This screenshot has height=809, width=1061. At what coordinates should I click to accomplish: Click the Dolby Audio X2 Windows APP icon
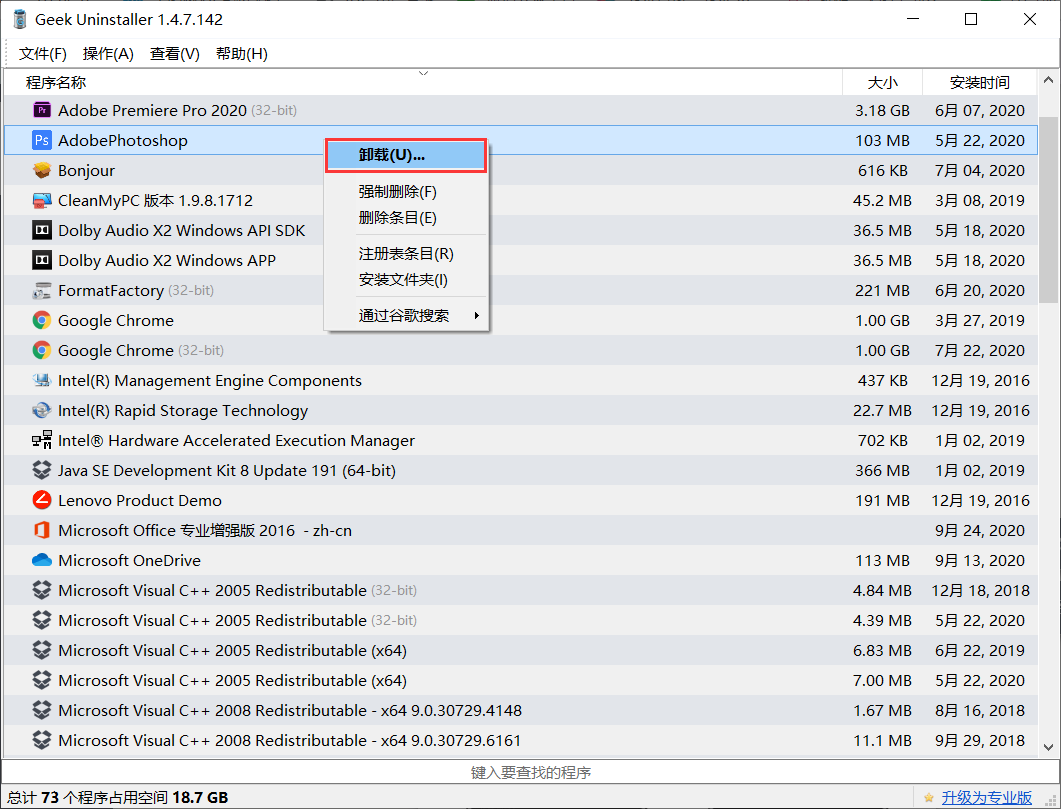tap(42, 260)
